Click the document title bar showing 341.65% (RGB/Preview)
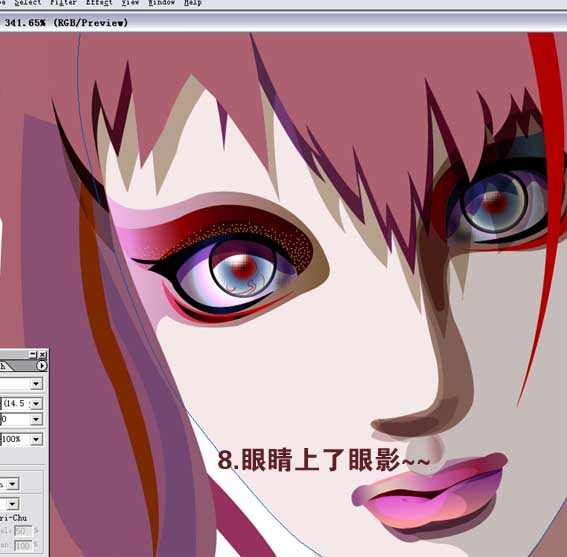 pos(284,22)
